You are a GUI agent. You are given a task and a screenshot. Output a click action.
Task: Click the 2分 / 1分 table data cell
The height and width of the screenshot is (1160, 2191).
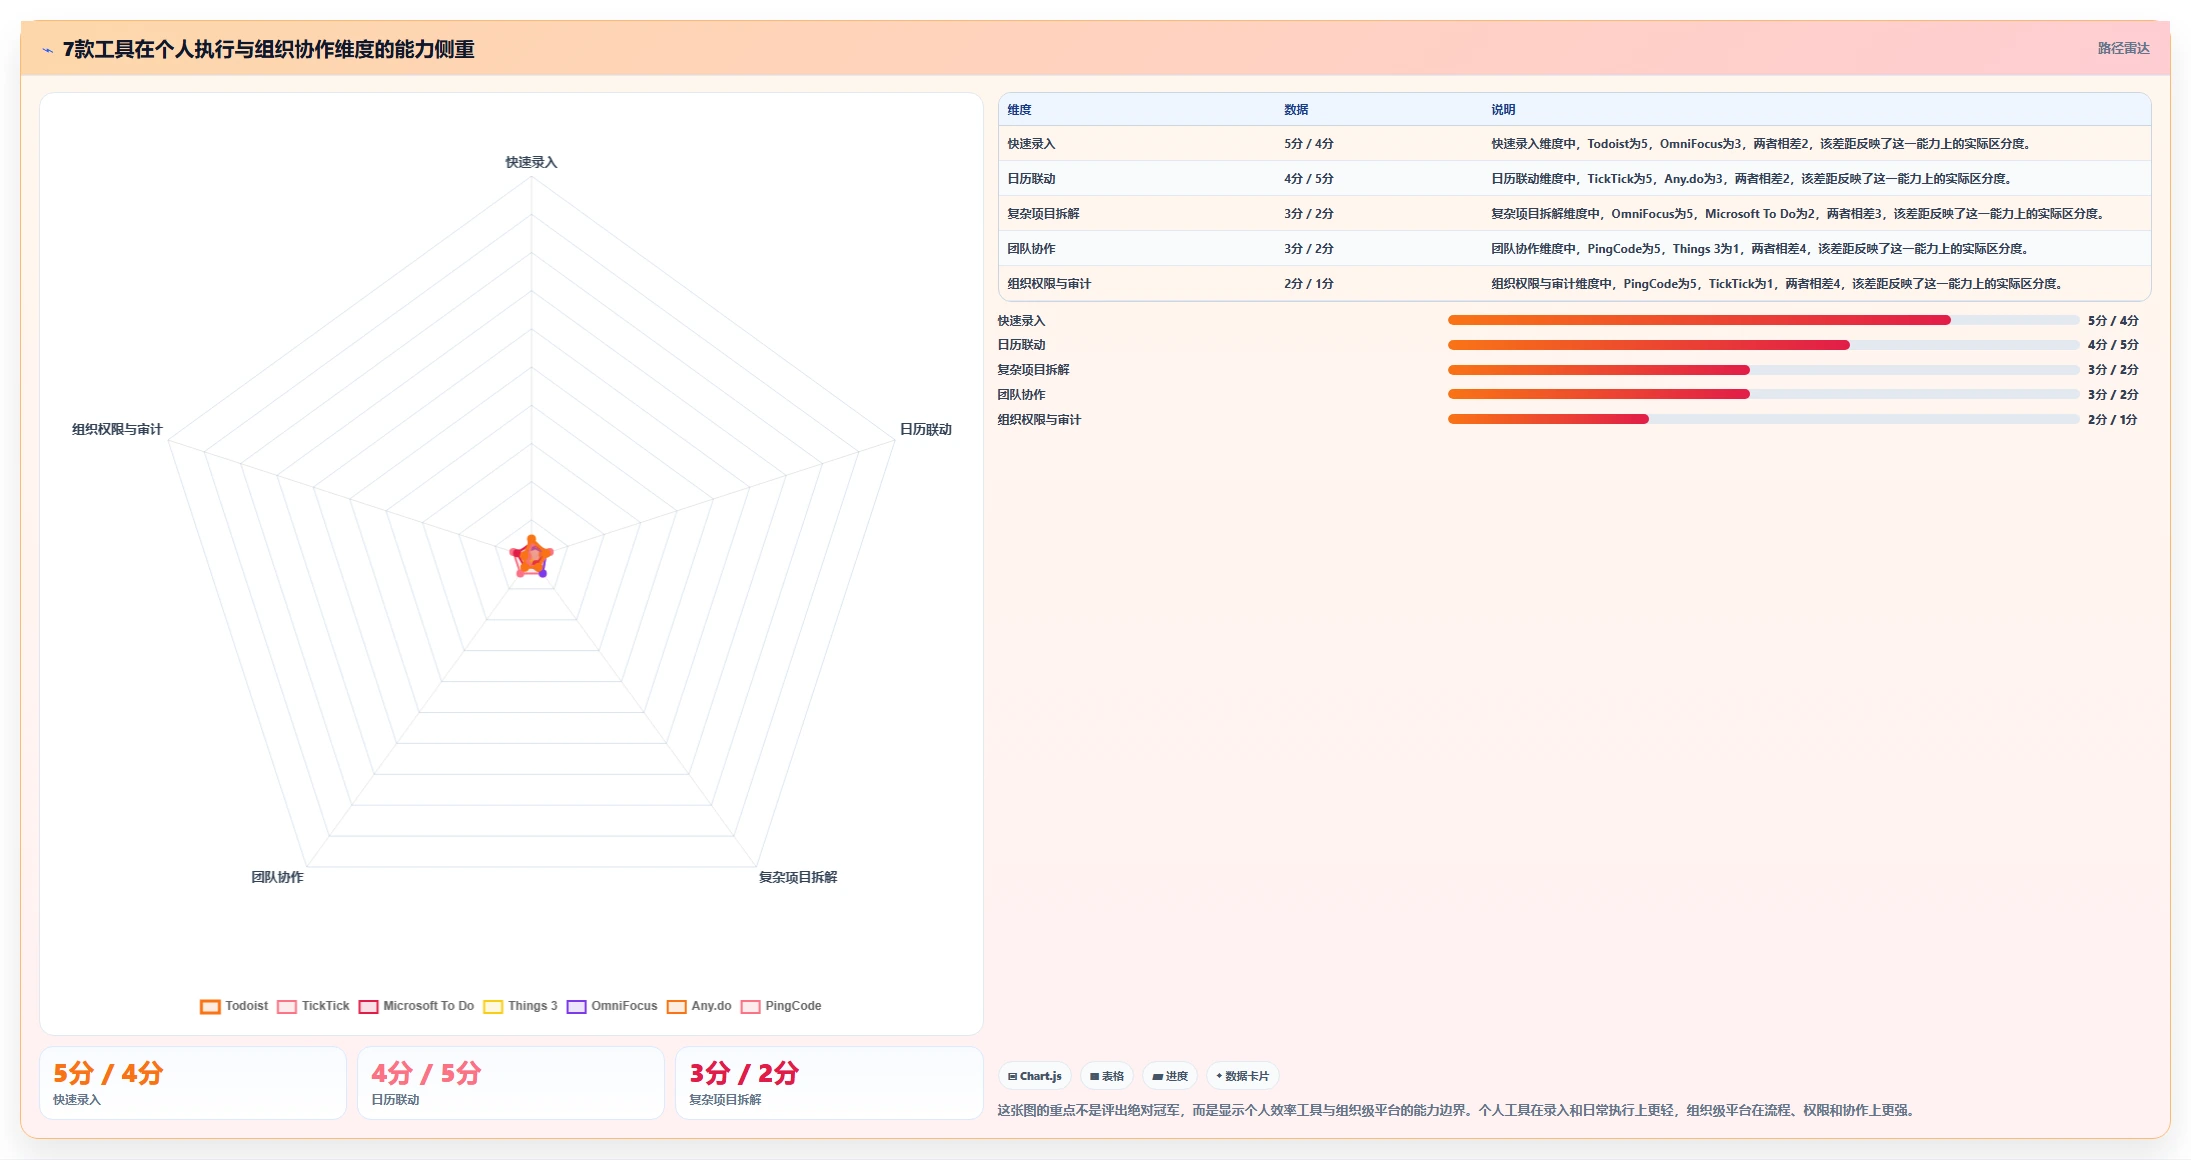[x=1309, y=284]
